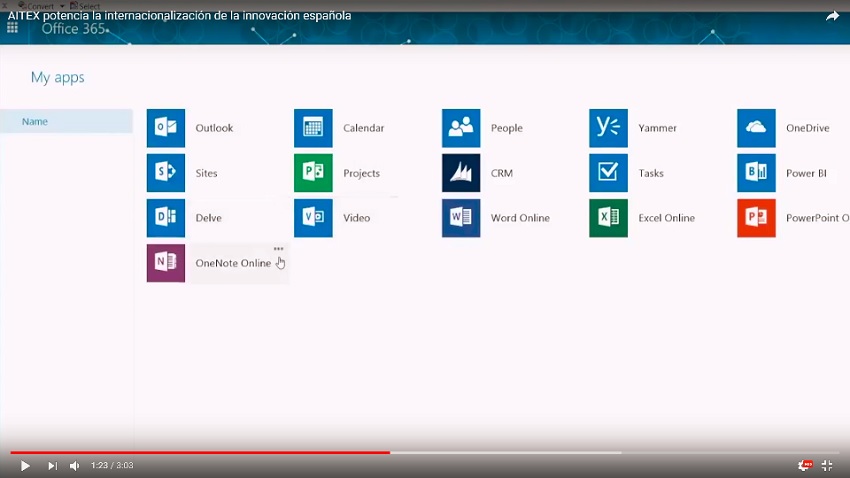850x478 pixels.
Task: Click the Tasks label
Action: (651, 173)
